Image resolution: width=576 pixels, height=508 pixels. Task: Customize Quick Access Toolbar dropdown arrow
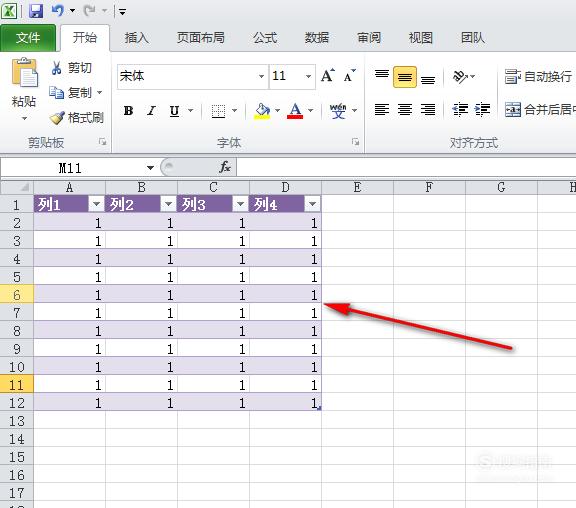click(x=122, y=12)
